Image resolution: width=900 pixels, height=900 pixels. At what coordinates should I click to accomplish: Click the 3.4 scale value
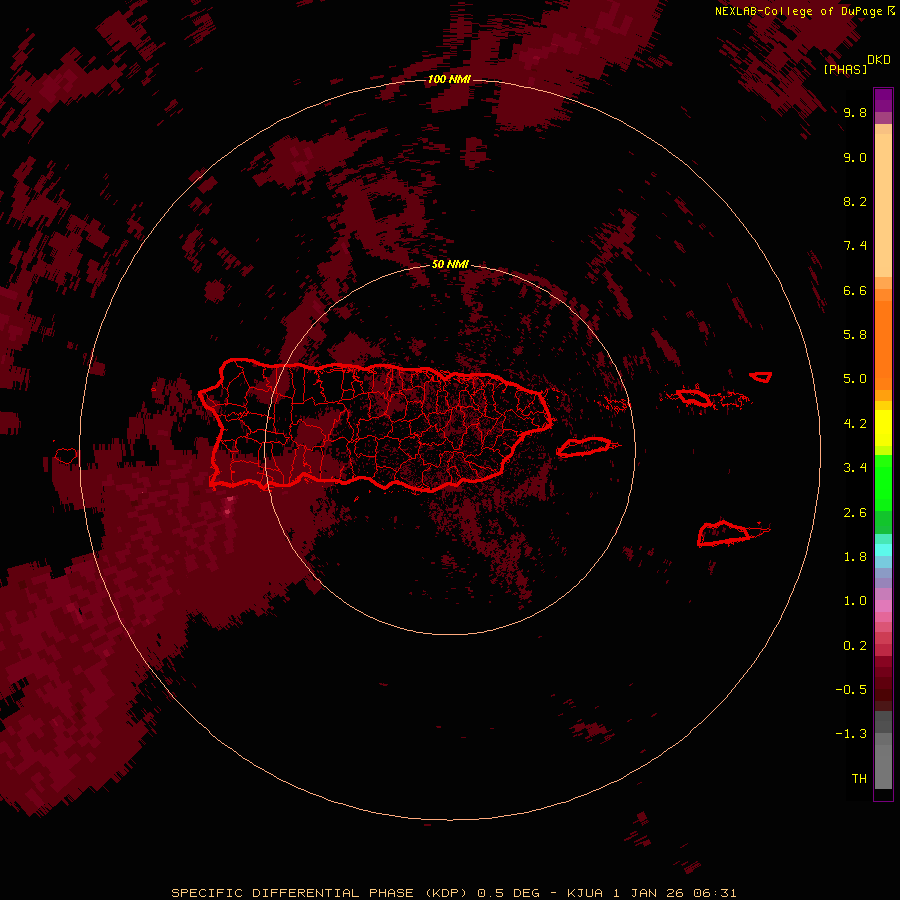(855, 468)
